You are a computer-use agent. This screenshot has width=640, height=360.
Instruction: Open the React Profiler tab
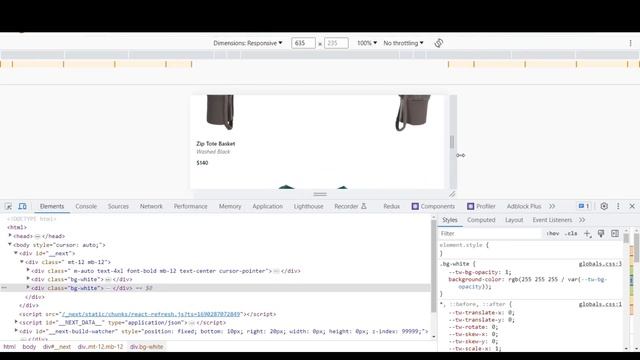(x=481, y=207)
